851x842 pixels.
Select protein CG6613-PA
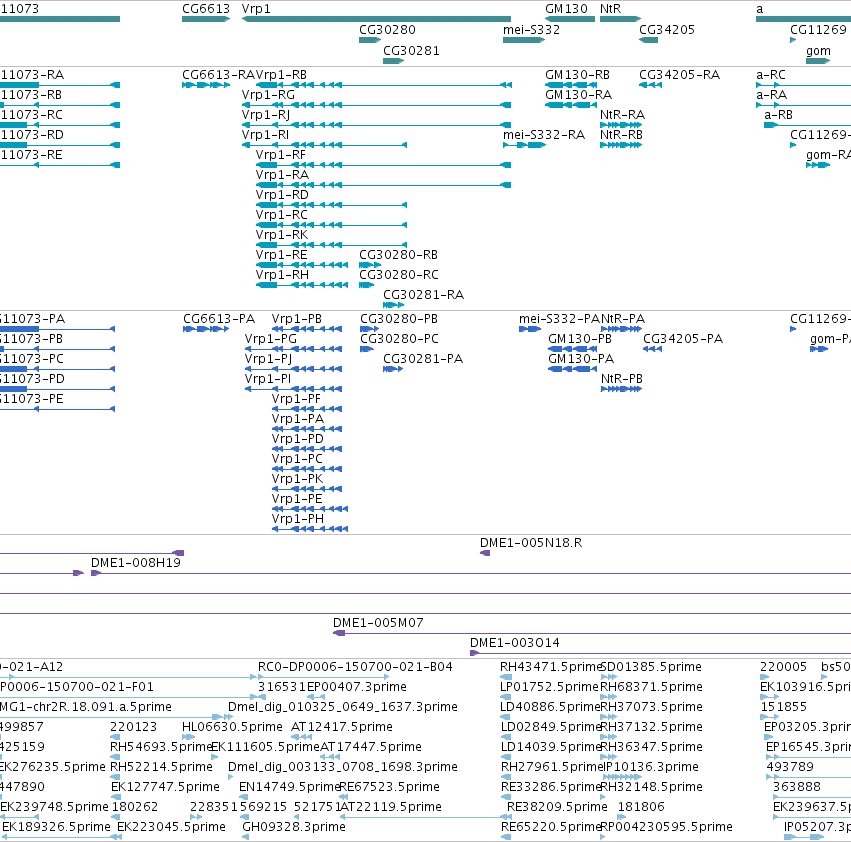pos(206,329)
